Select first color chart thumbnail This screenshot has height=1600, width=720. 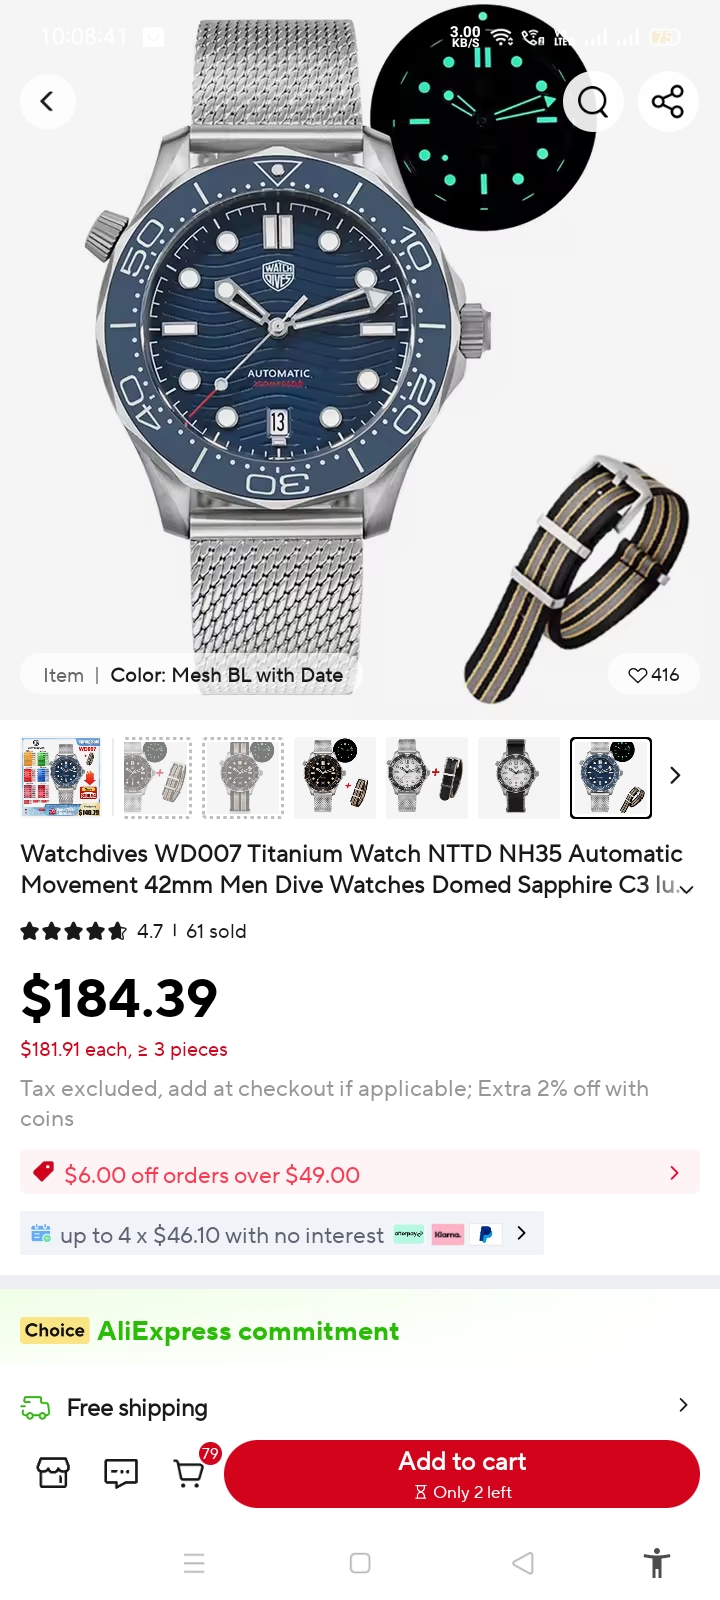[x=61, y=778]
